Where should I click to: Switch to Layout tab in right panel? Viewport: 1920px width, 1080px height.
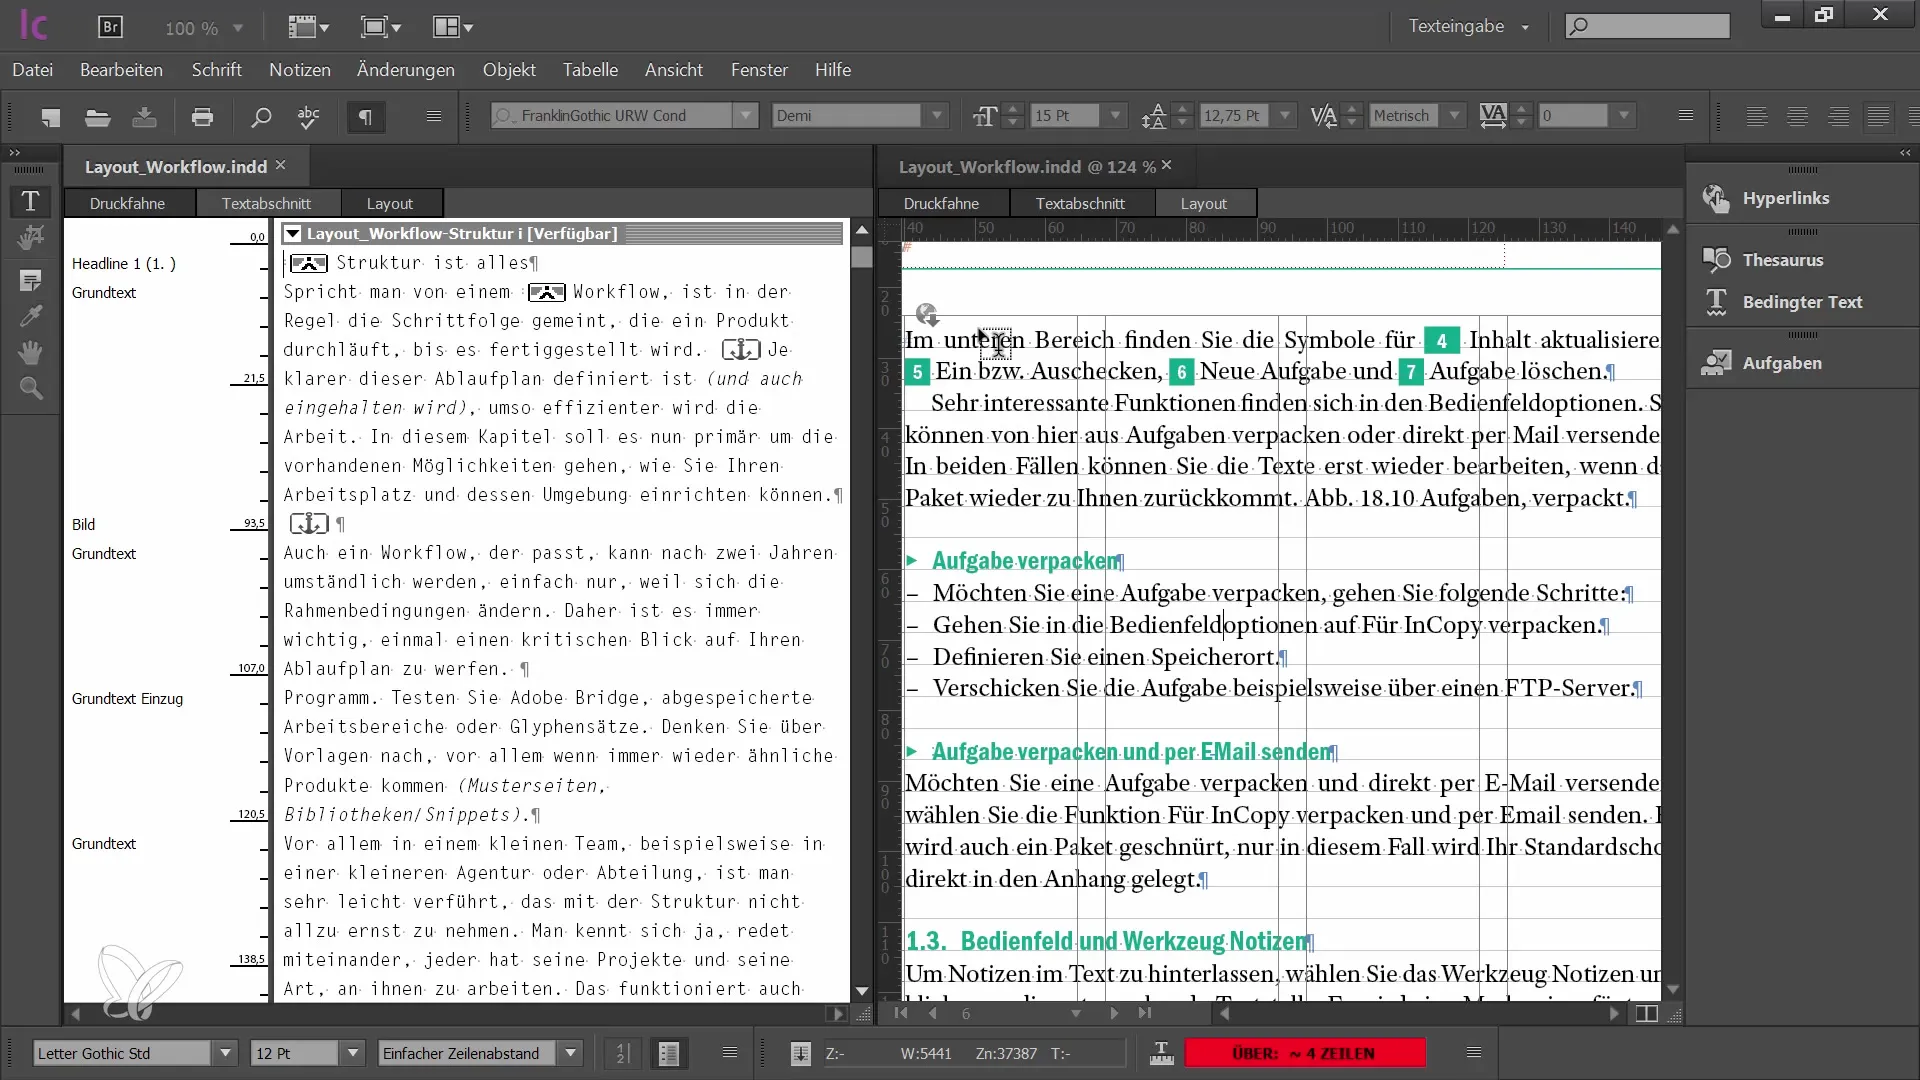pos(1203,202)
